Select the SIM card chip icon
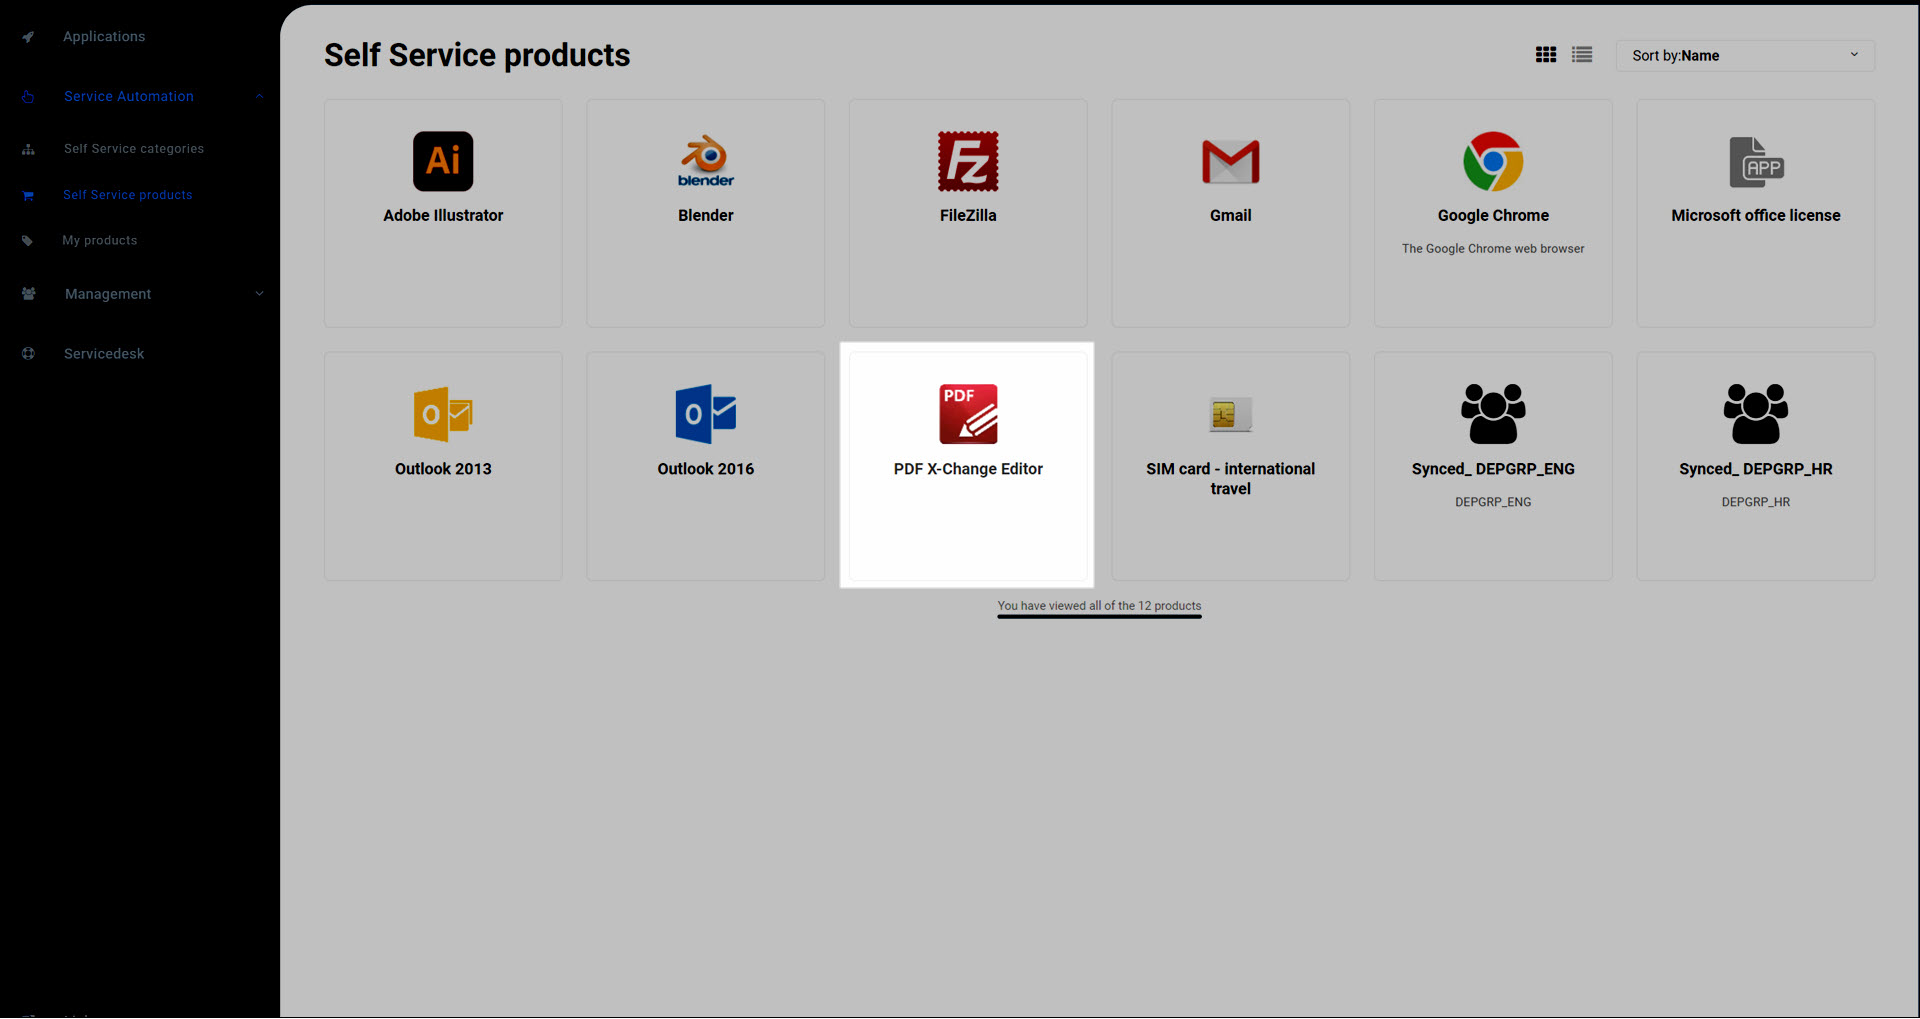 (1230, 414)
